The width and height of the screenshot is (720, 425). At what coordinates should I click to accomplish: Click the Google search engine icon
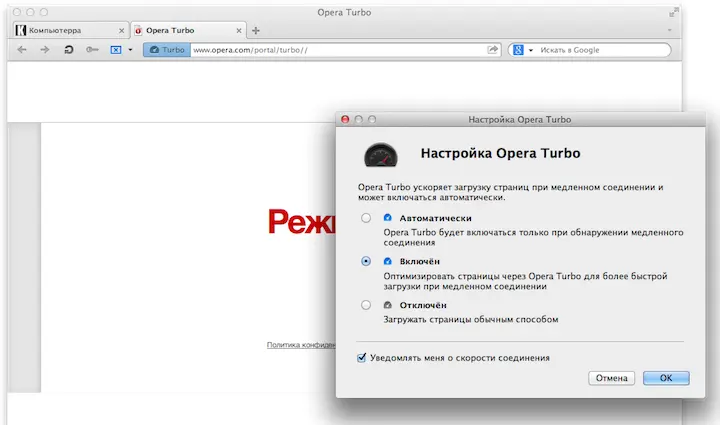click(x=519, y=50)
